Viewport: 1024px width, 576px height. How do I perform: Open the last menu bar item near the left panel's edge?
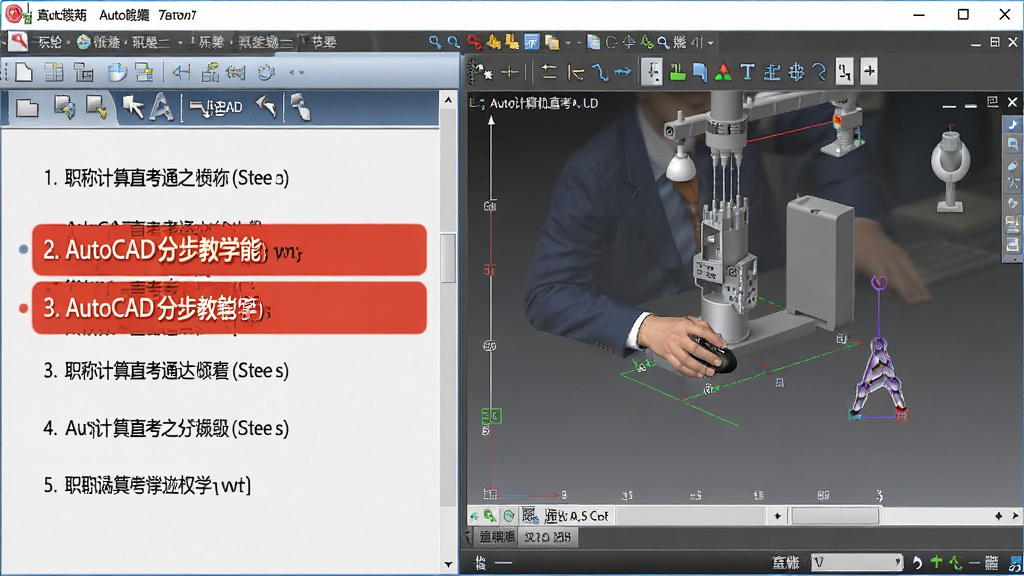(x=323, y=42)
